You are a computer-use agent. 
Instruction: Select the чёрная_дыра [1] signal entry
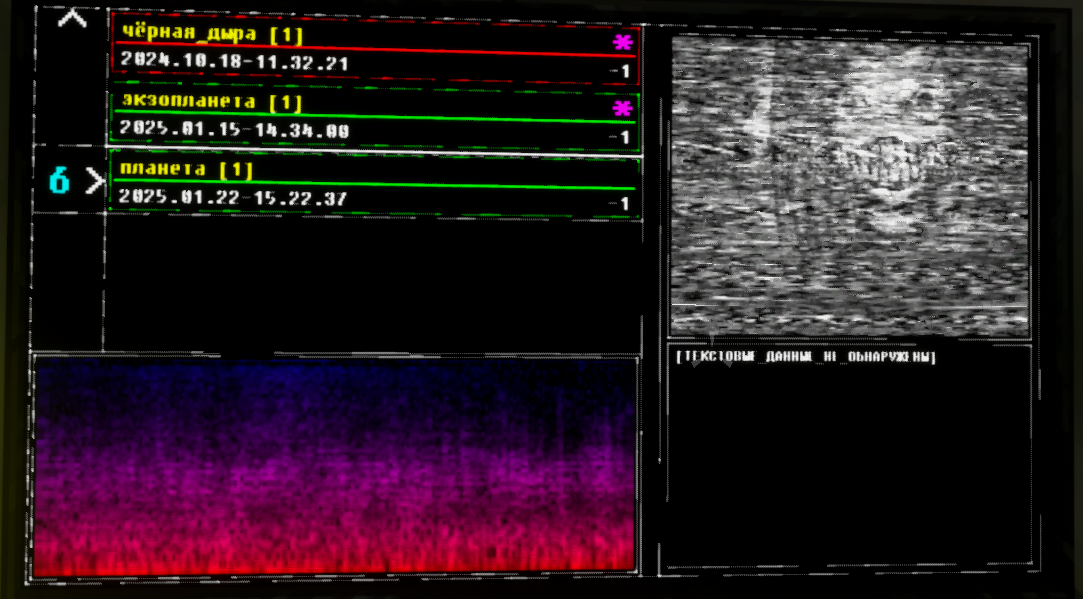click(375, 50)
